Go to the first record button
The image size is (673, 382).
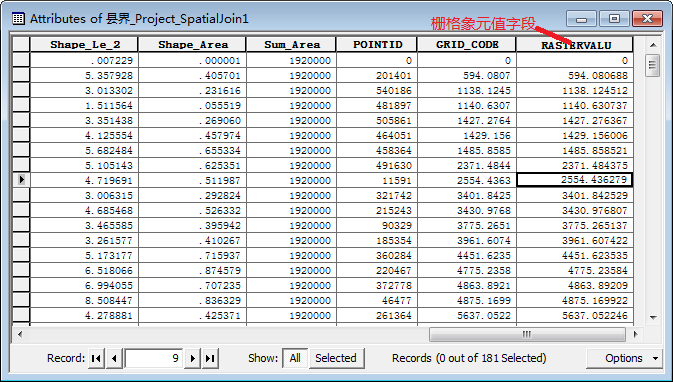tap(96, 358)
